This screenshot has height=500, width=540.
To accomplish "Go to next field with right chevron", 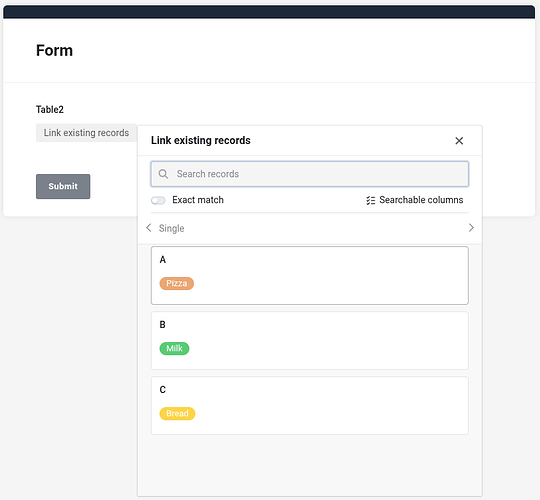I will click(x=471, y=228).
